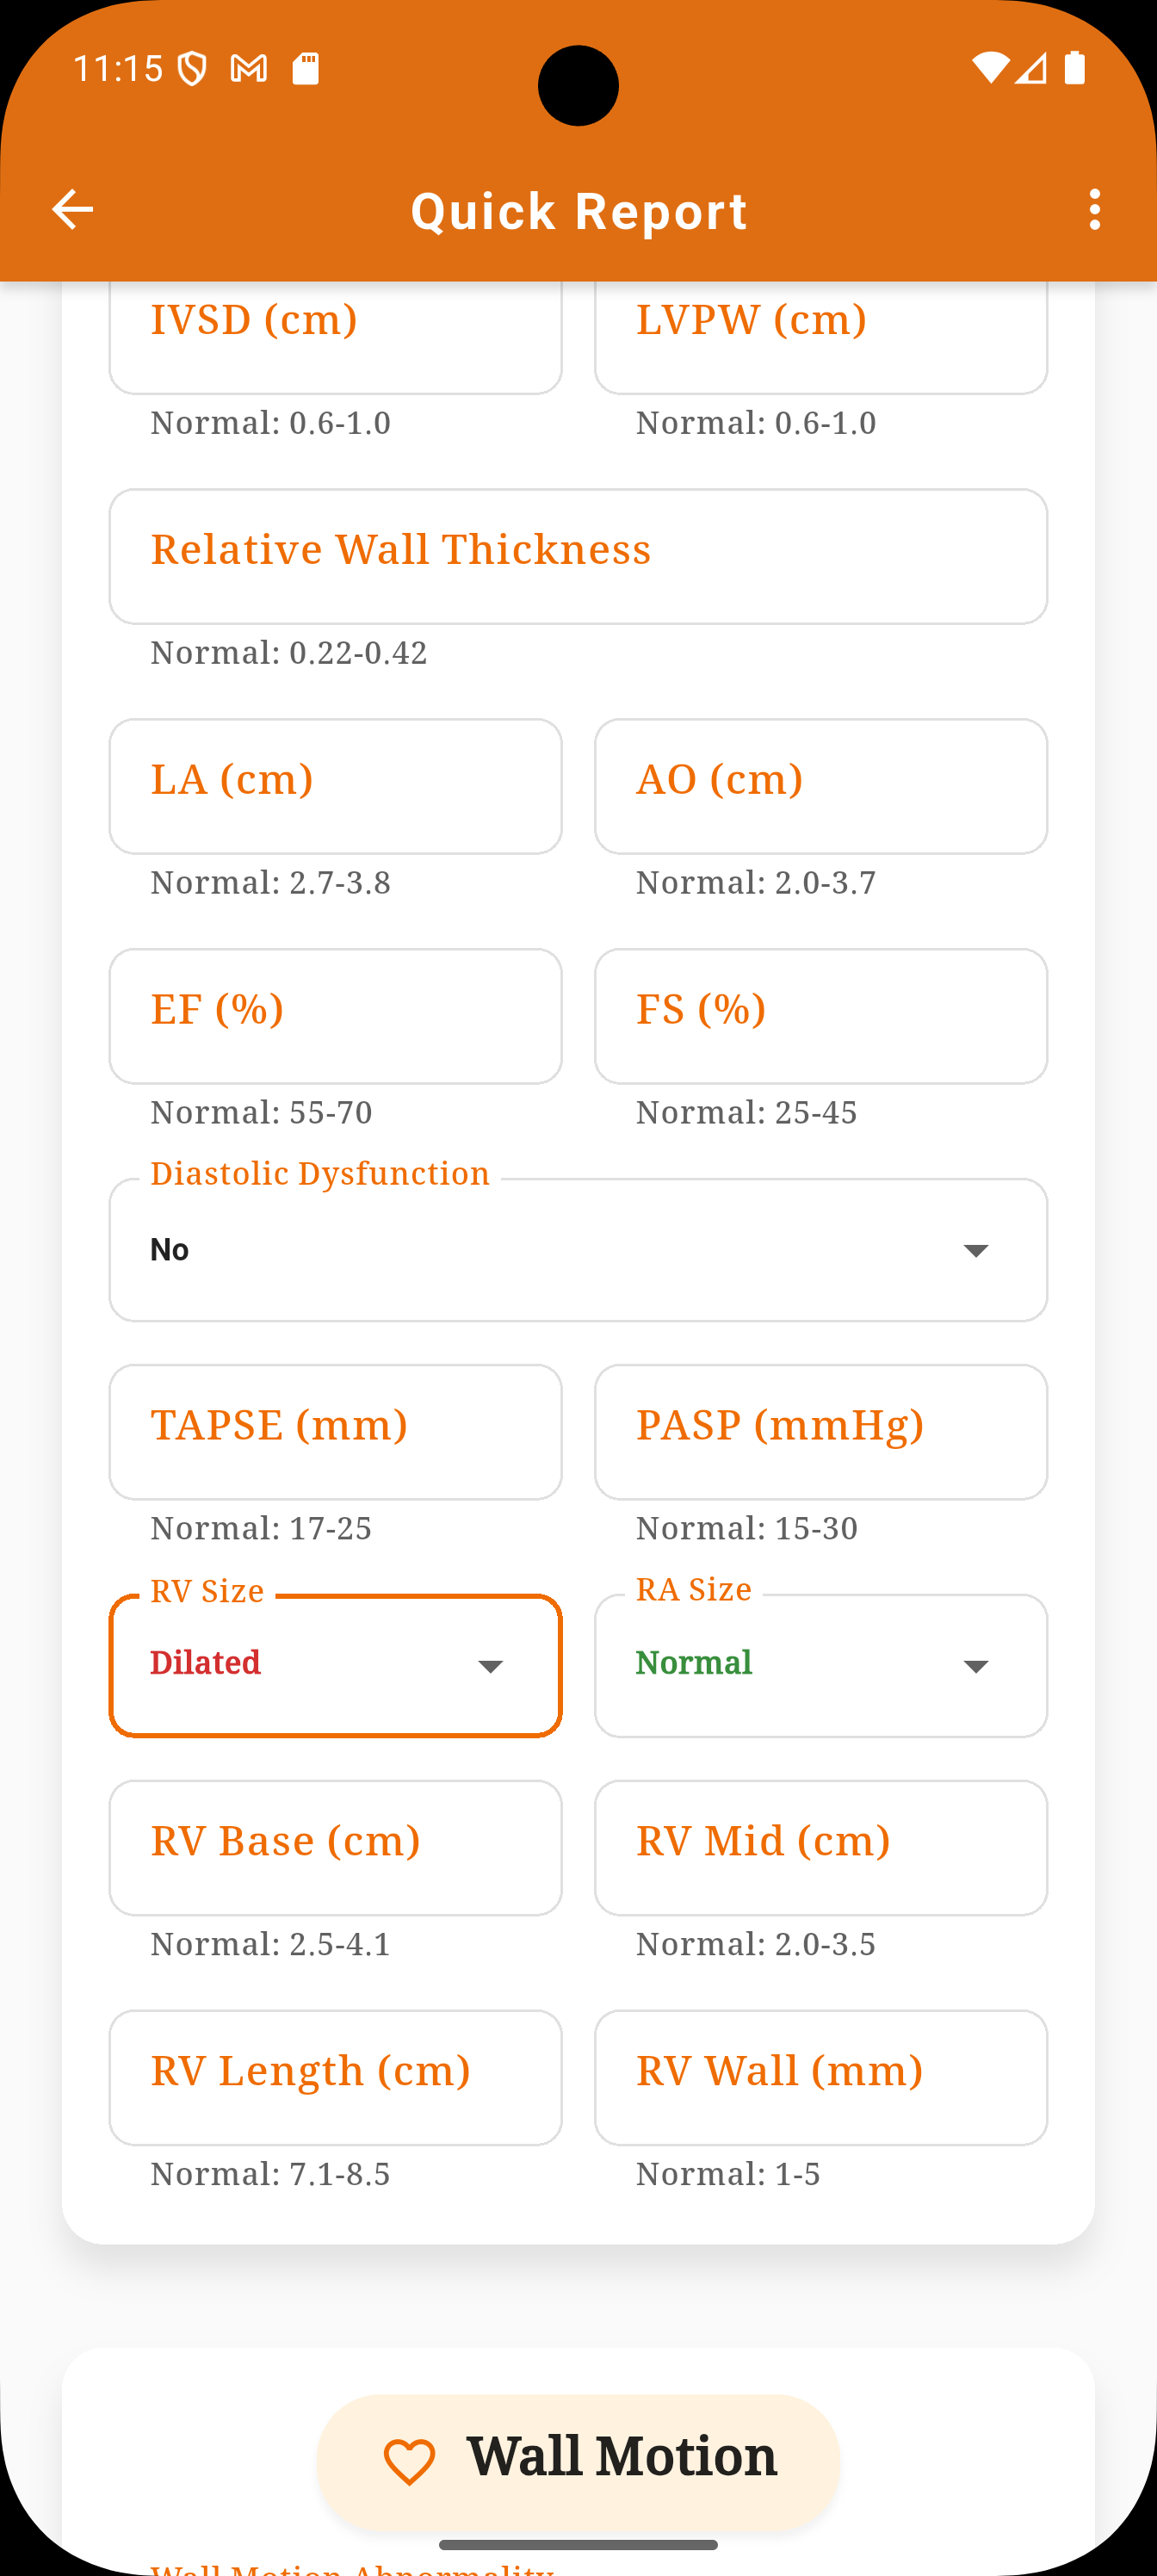Tap the back arrow icon
The height and width of the screenshot is (2576, 1157).
(72, 210)
